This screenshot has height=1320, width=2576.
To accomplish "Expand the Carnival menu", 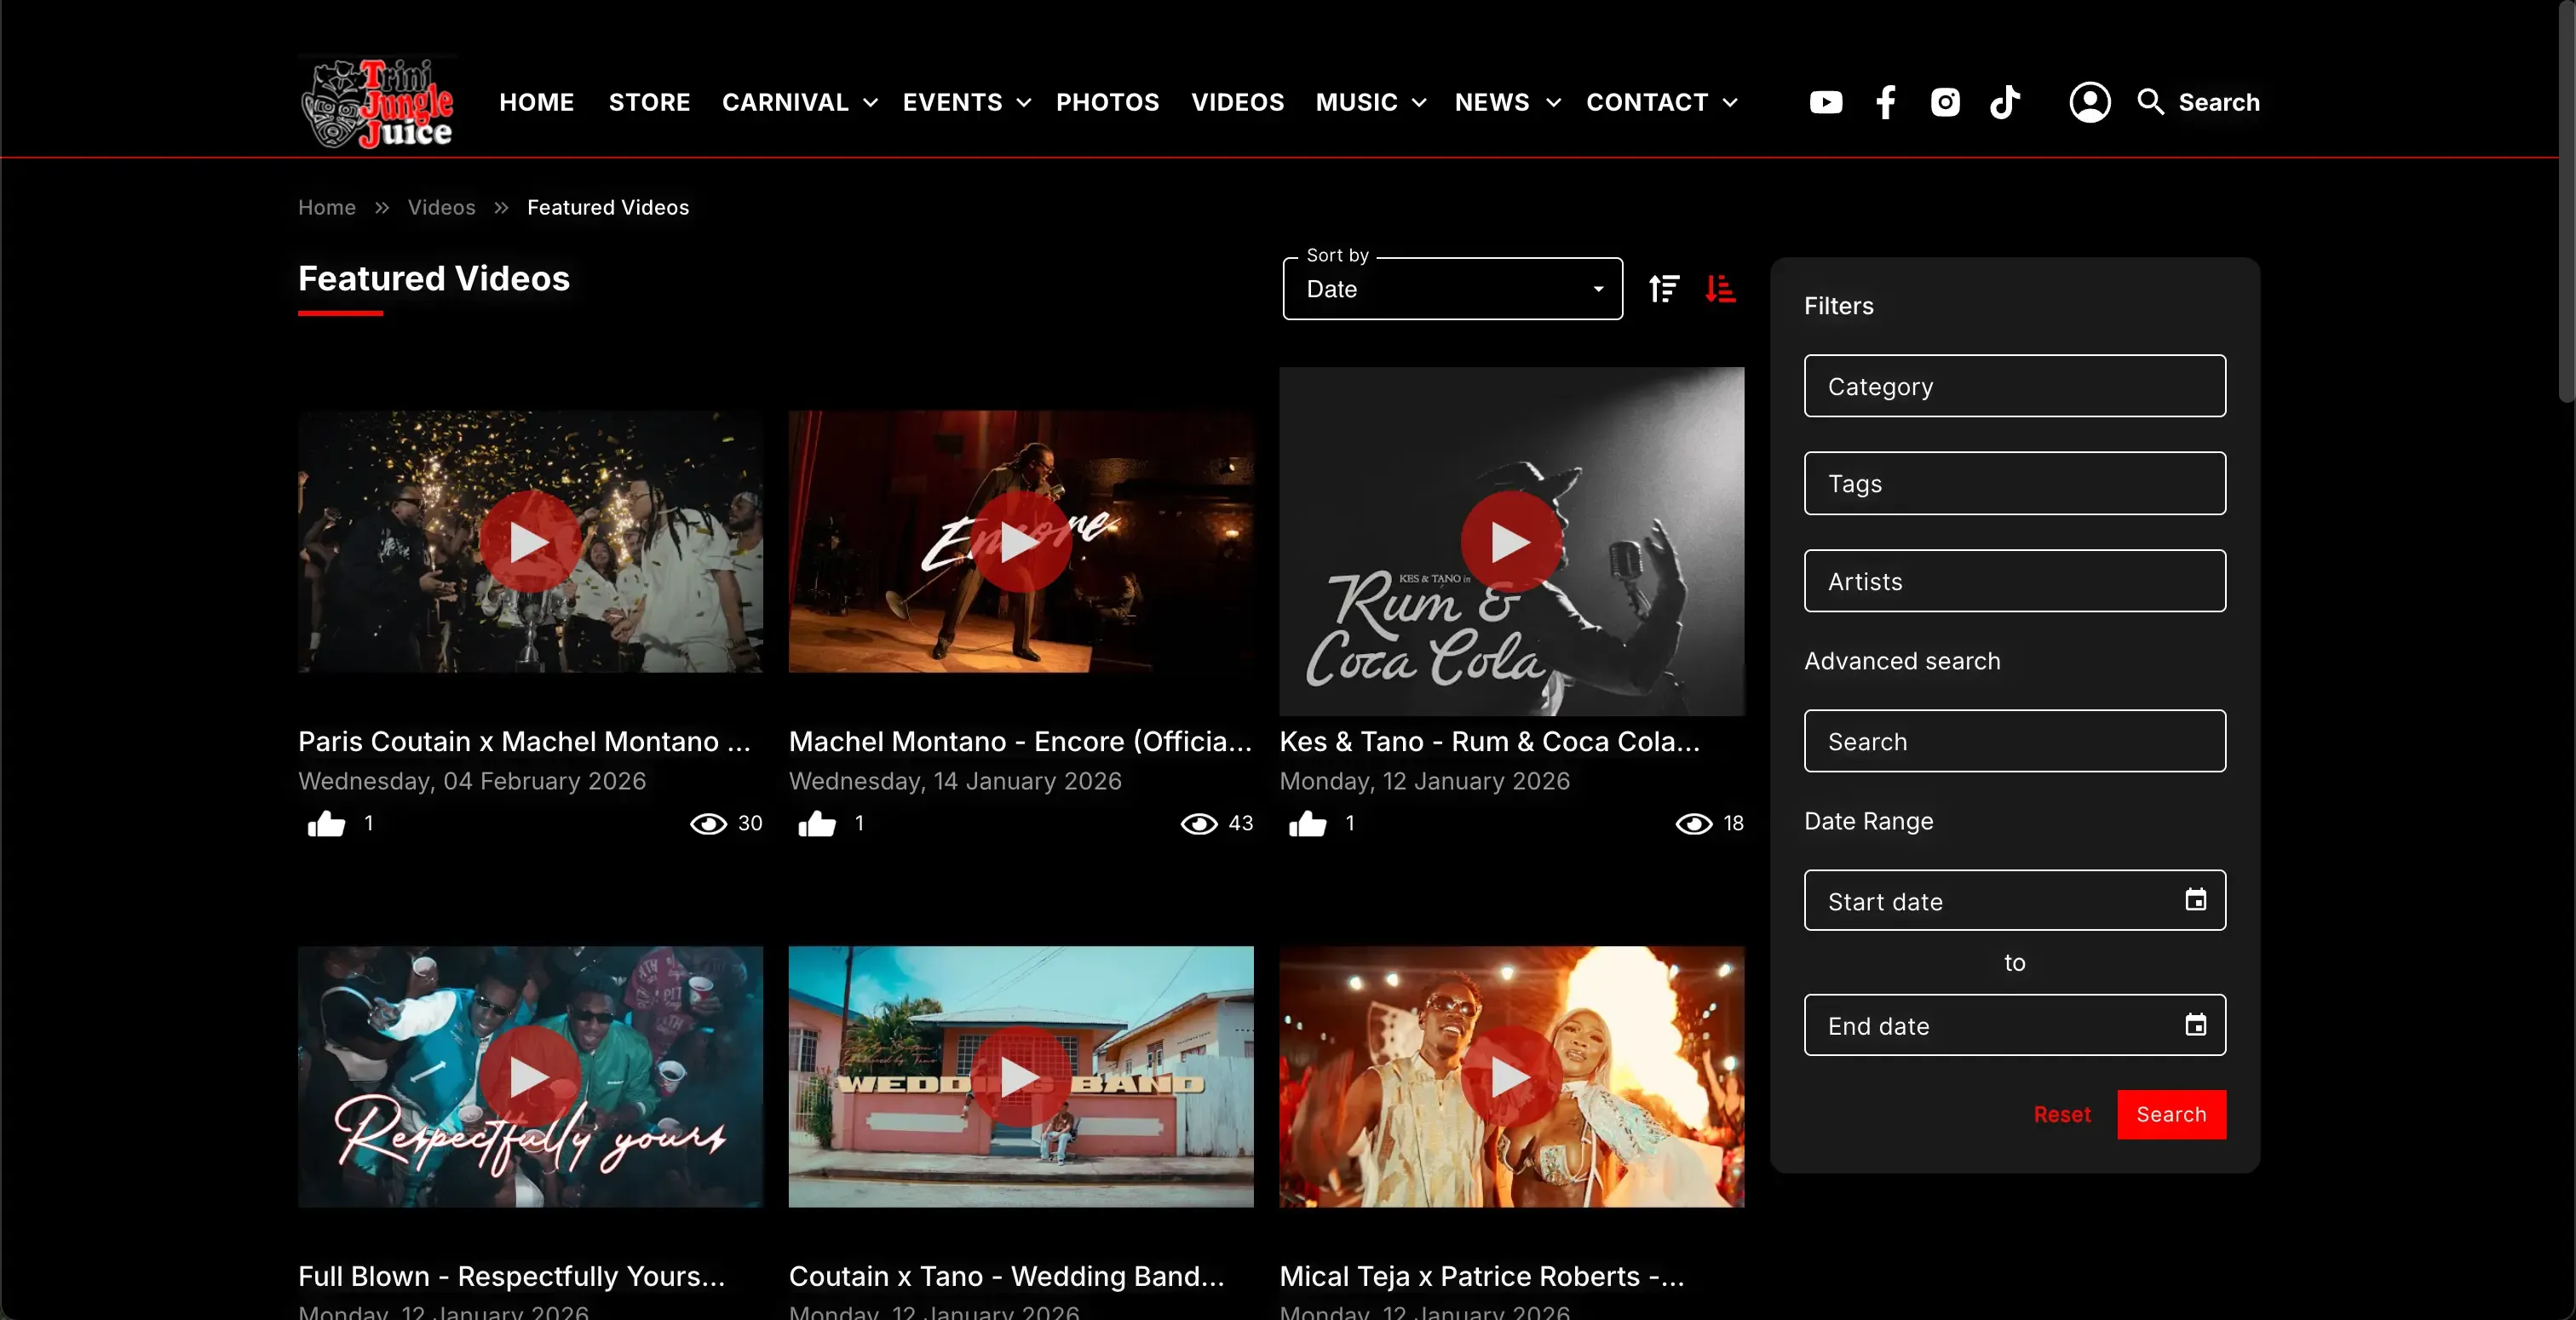I will (799, 102).
